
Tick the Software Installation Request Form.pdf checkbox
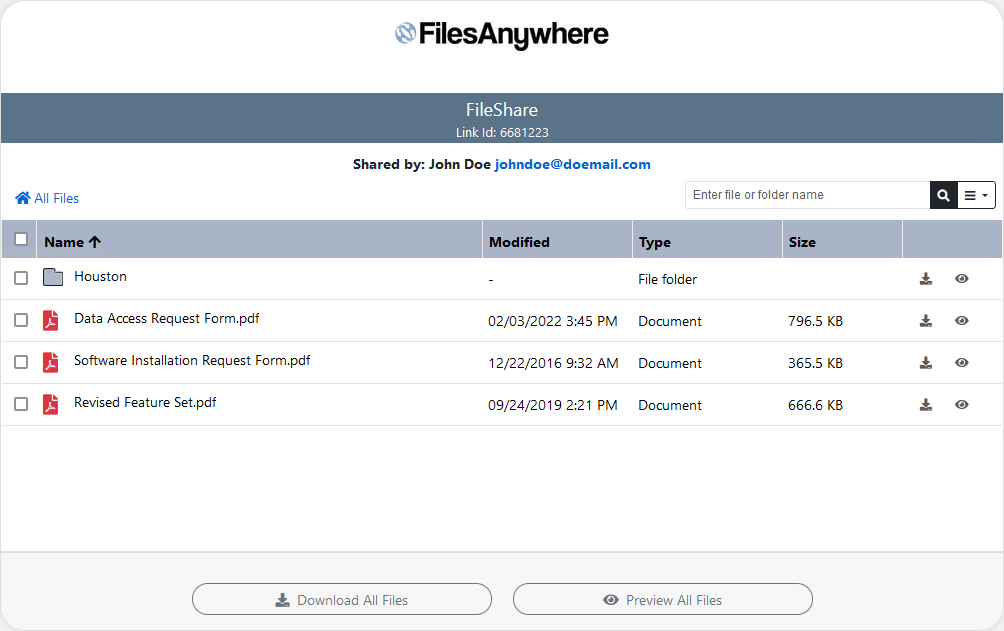[21, 362]
